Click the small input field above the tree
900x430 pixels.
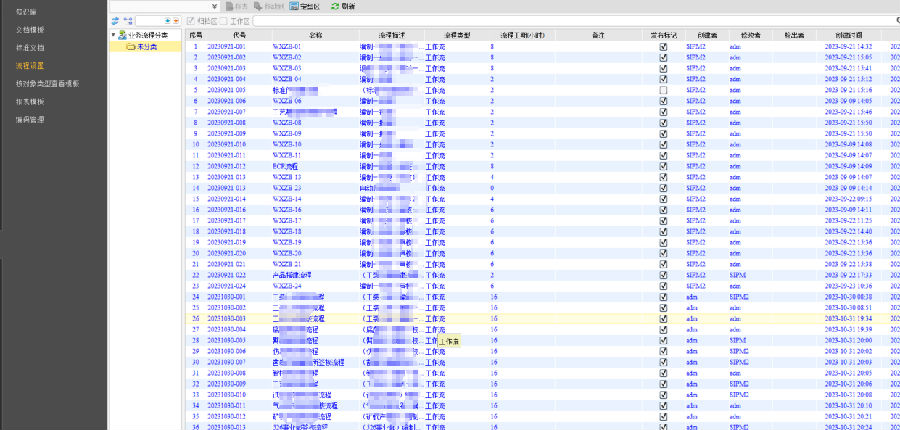click(149, 21)
